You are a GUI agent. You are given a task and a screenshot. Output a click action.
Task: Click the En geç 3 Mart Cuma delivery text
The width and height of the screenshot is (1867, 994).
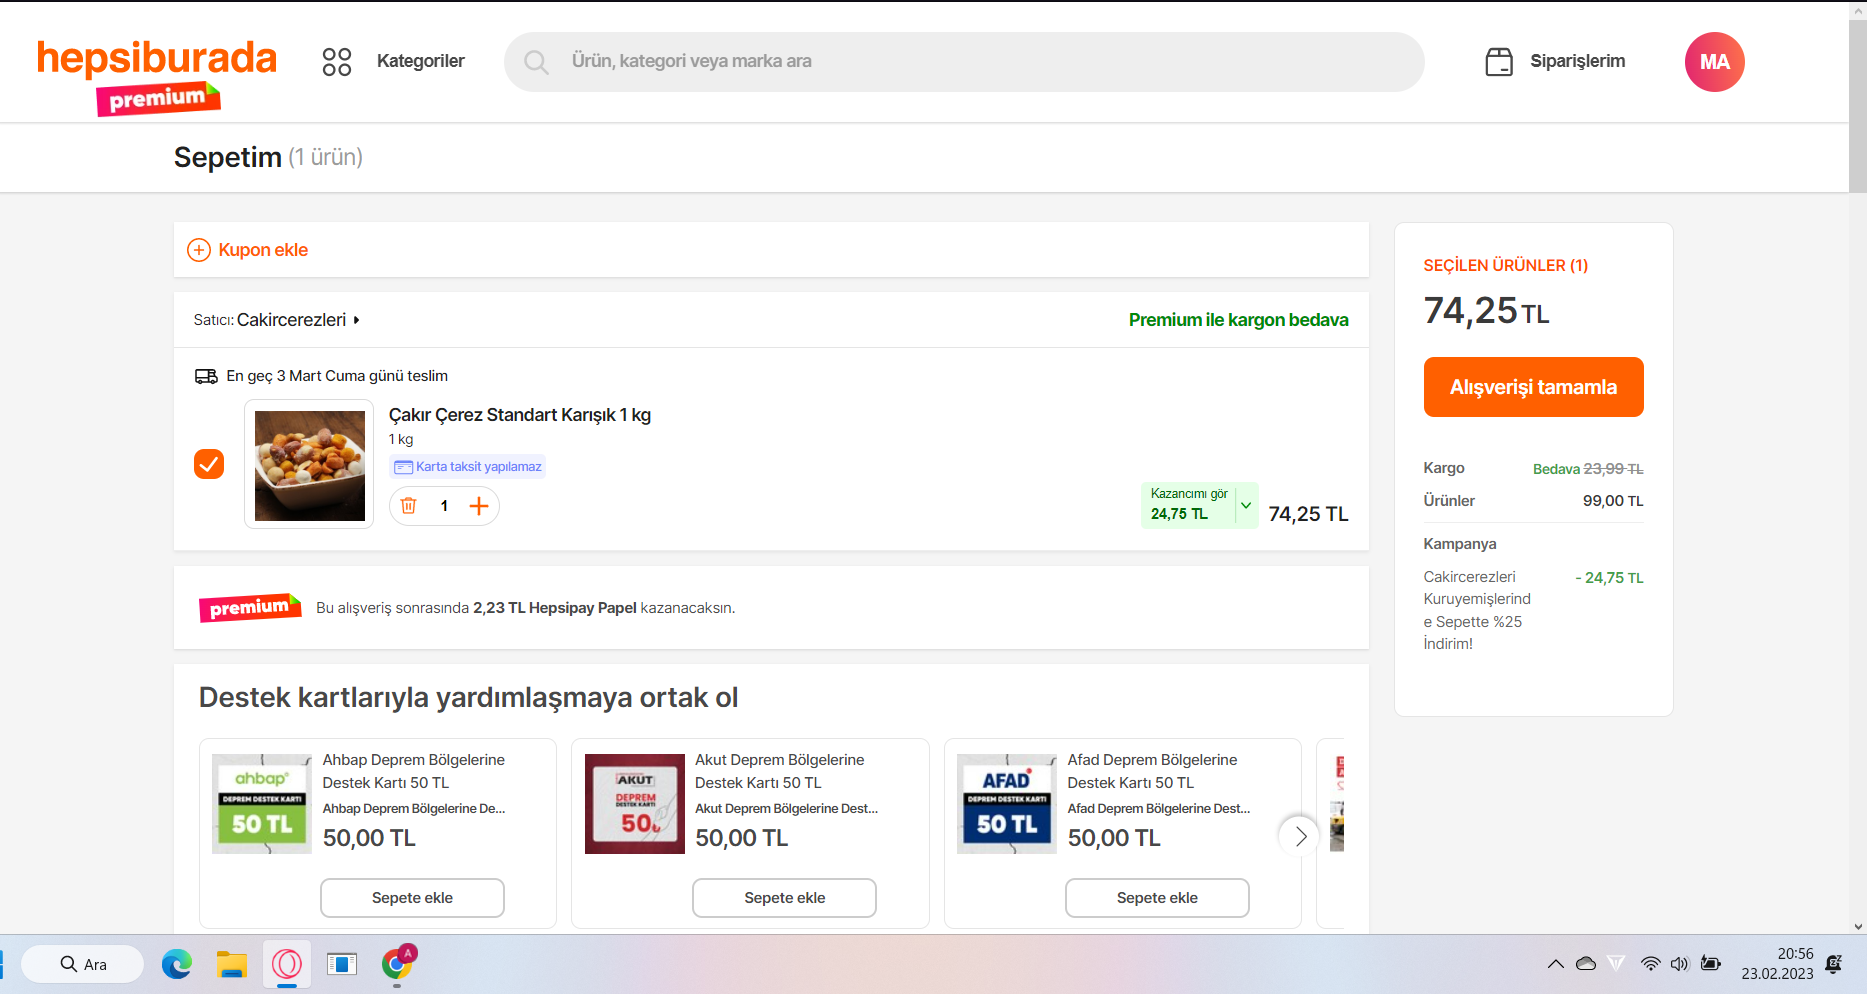coord(337,376)
